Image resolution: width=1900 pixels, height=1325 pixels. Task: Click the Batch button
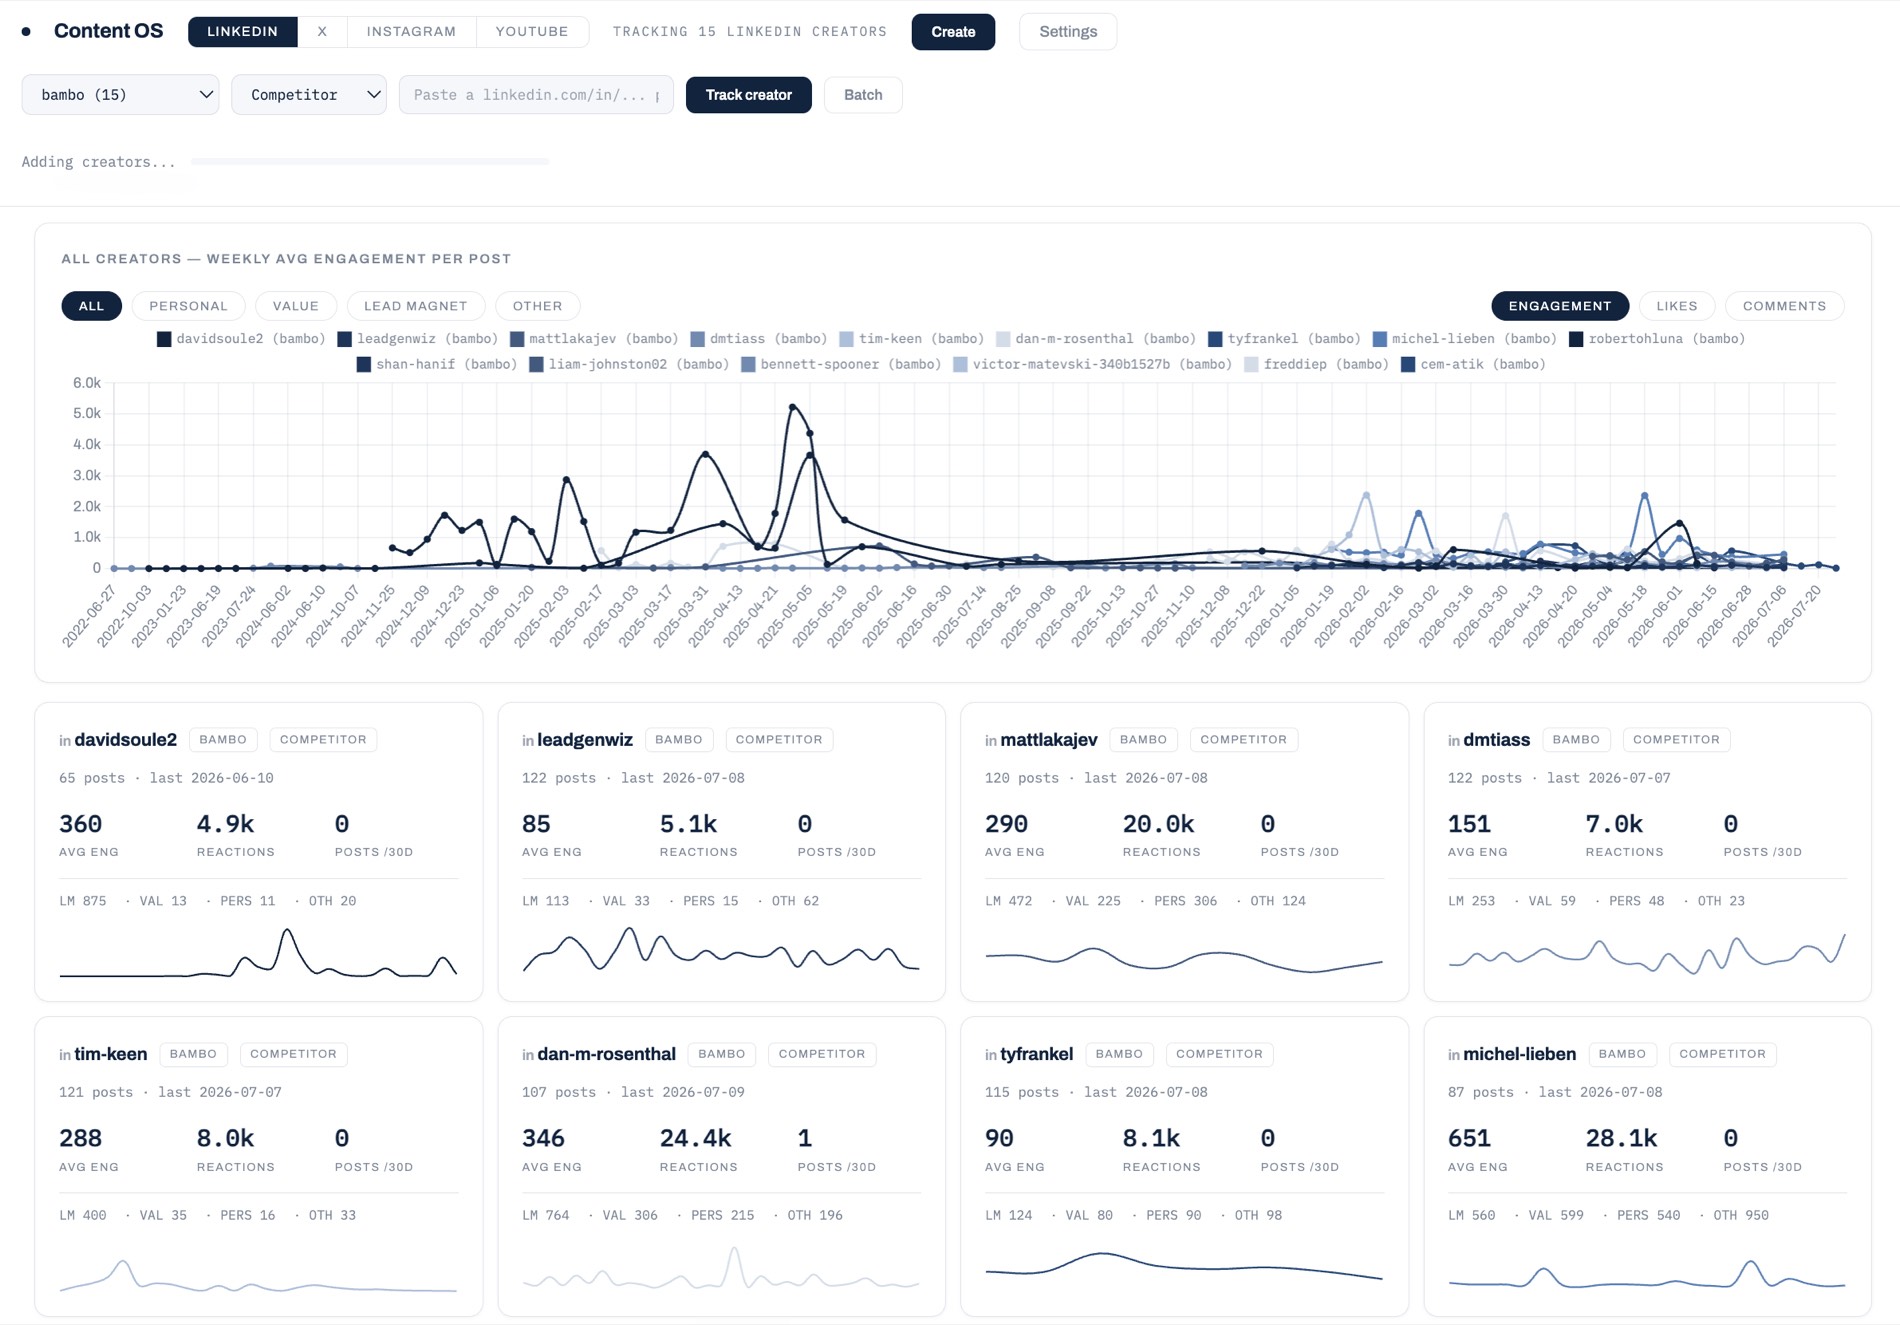[863, 95]
